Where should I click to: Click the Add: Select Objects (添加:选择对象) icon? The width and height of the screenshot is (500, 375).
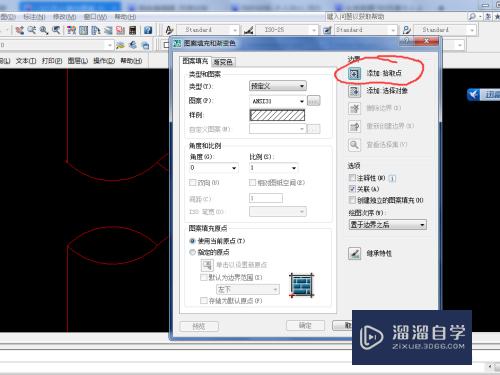tap(354, 91)
